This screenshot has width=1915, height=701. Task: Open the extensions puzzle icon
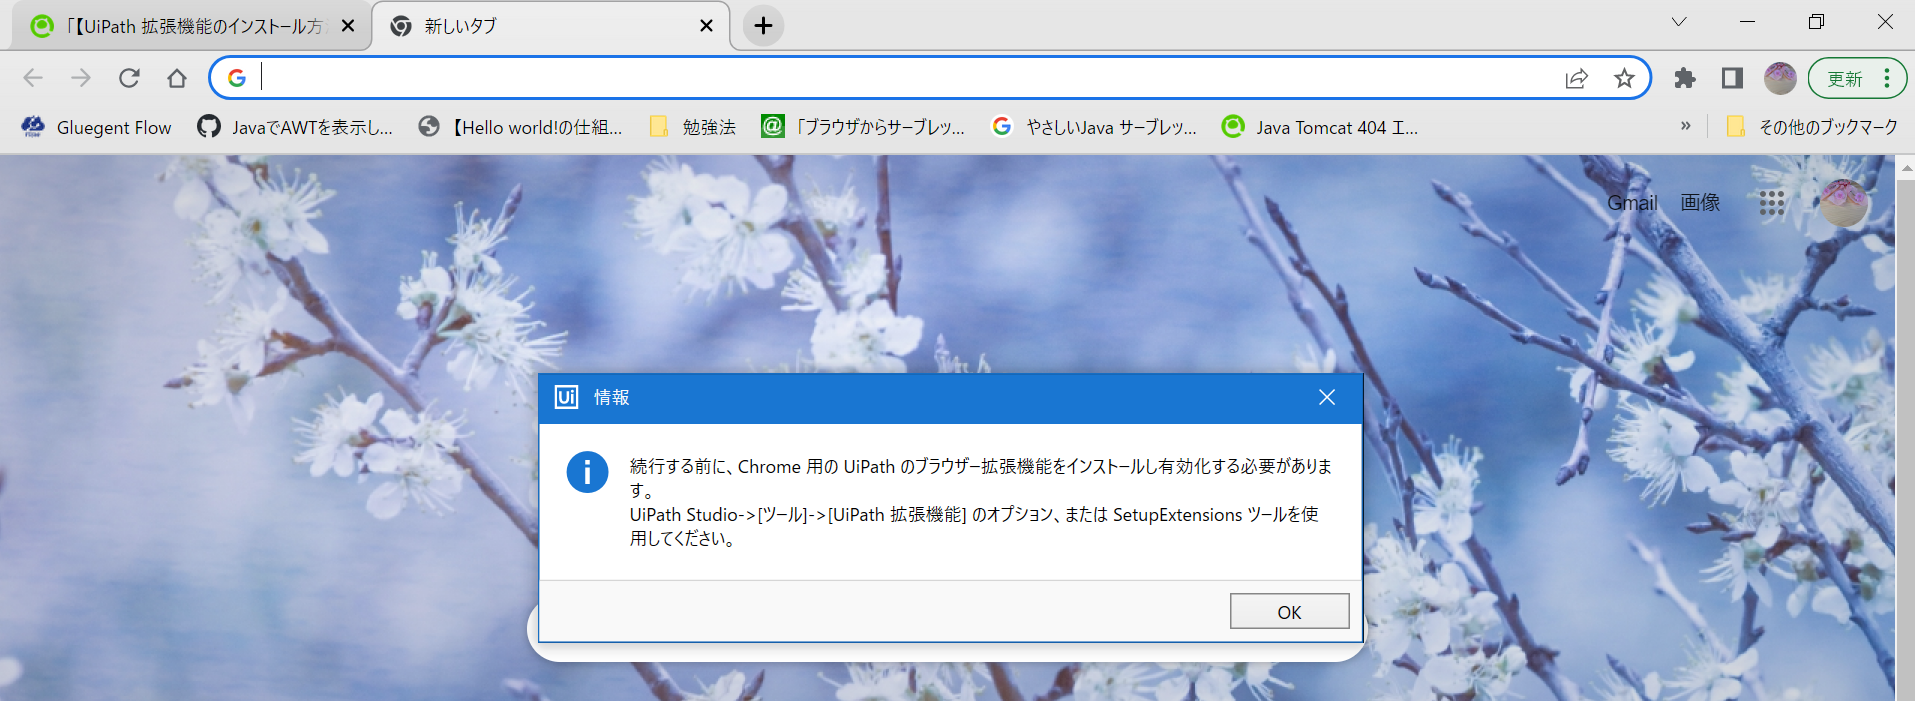click(x=1685, y=78)
